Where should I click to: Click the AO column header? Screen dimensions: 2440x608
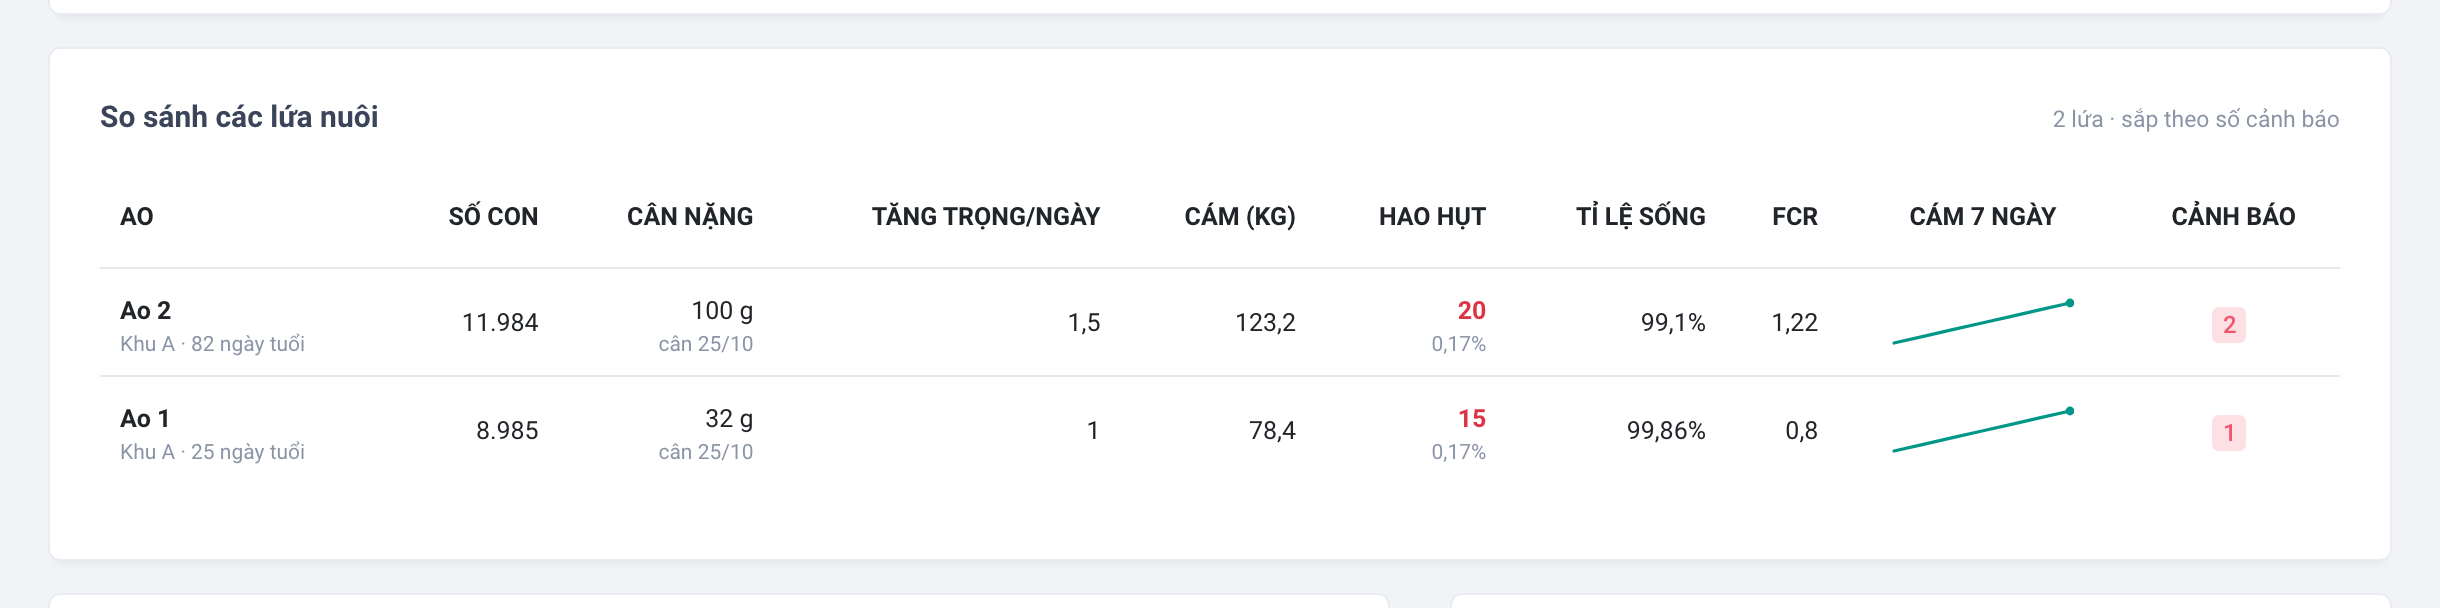click(x=137, y=216)
